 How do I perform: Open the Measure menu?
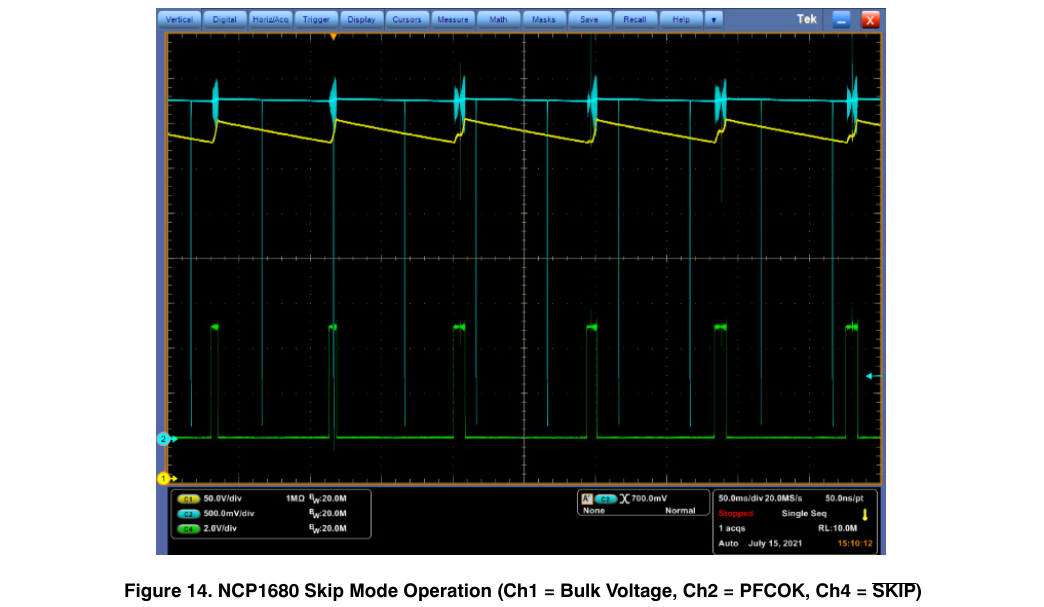(452, 19)
